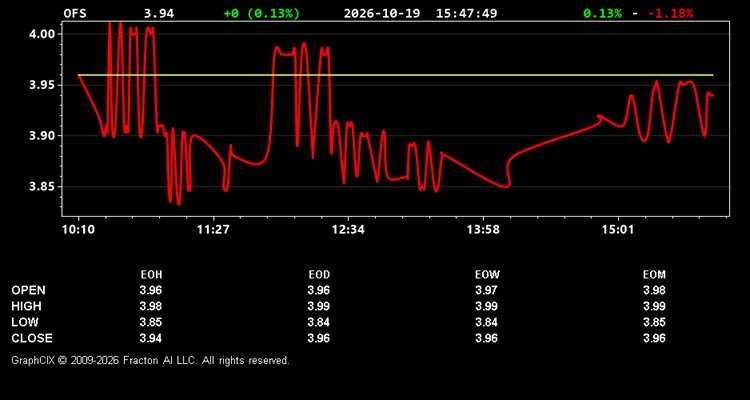This screenshot has width=750, height=400.
Task: Click the EOH column header
Action: tap(151, 275)
